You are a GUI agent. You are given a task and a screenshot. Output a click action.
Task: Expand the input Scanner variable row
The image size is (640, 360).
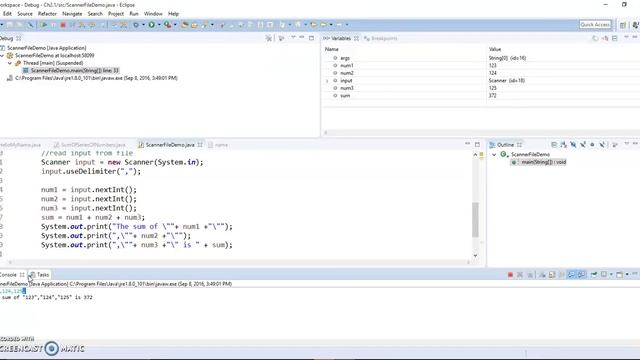pyautogui.click(x=327, y=81)
